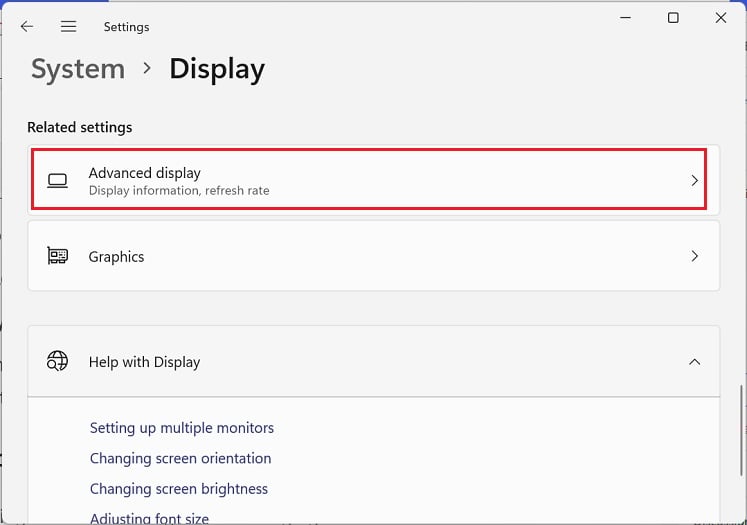Image resolution: width=747 pixels, height=525 pixels.
Task: Collapse the Help with Display section
Action: coord(695,362)
